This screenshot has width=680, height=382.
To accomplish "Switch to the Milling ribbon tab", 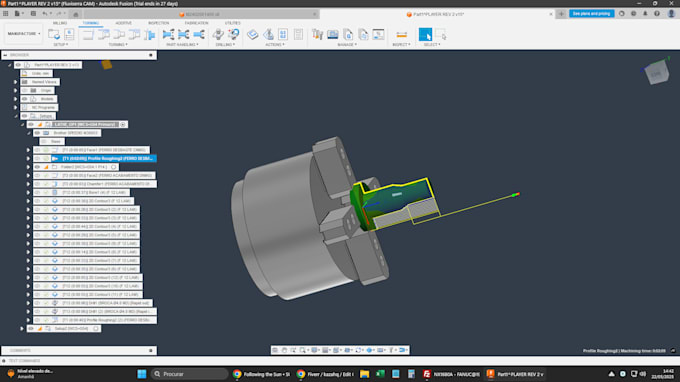I will pyautogui.click(x=60, y=23).
